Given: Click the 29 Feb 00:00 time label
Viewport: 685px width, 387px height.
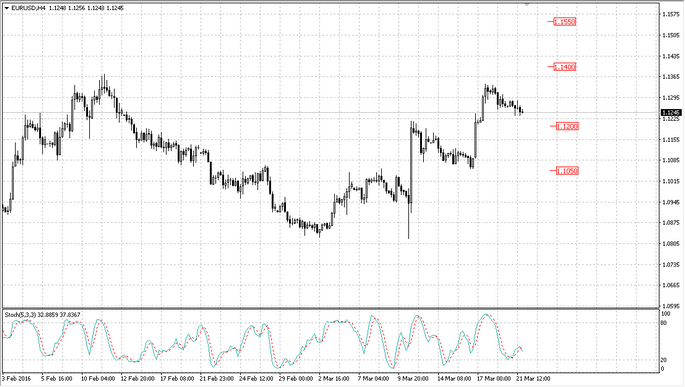Looking at the screenshot, I should [296, 378].
